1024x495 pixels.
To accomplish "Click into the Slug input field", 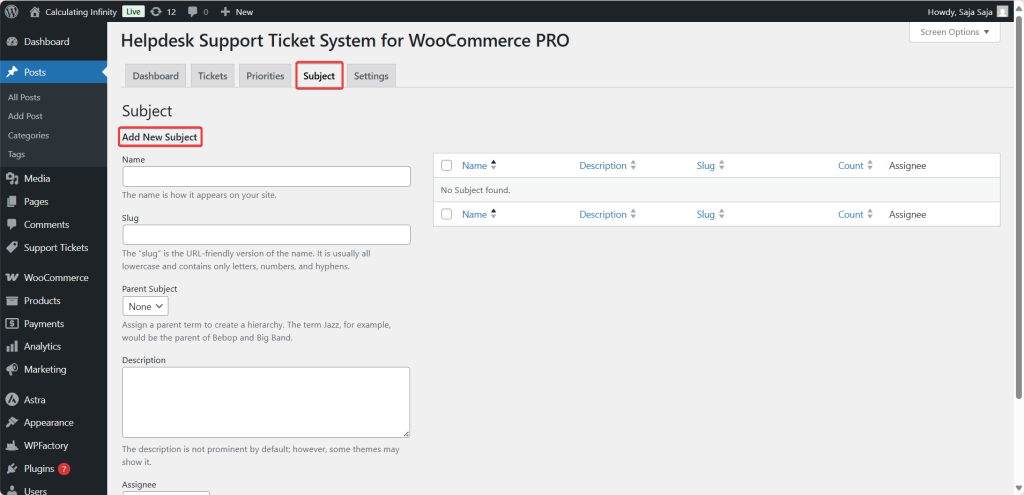I will 266,235.
